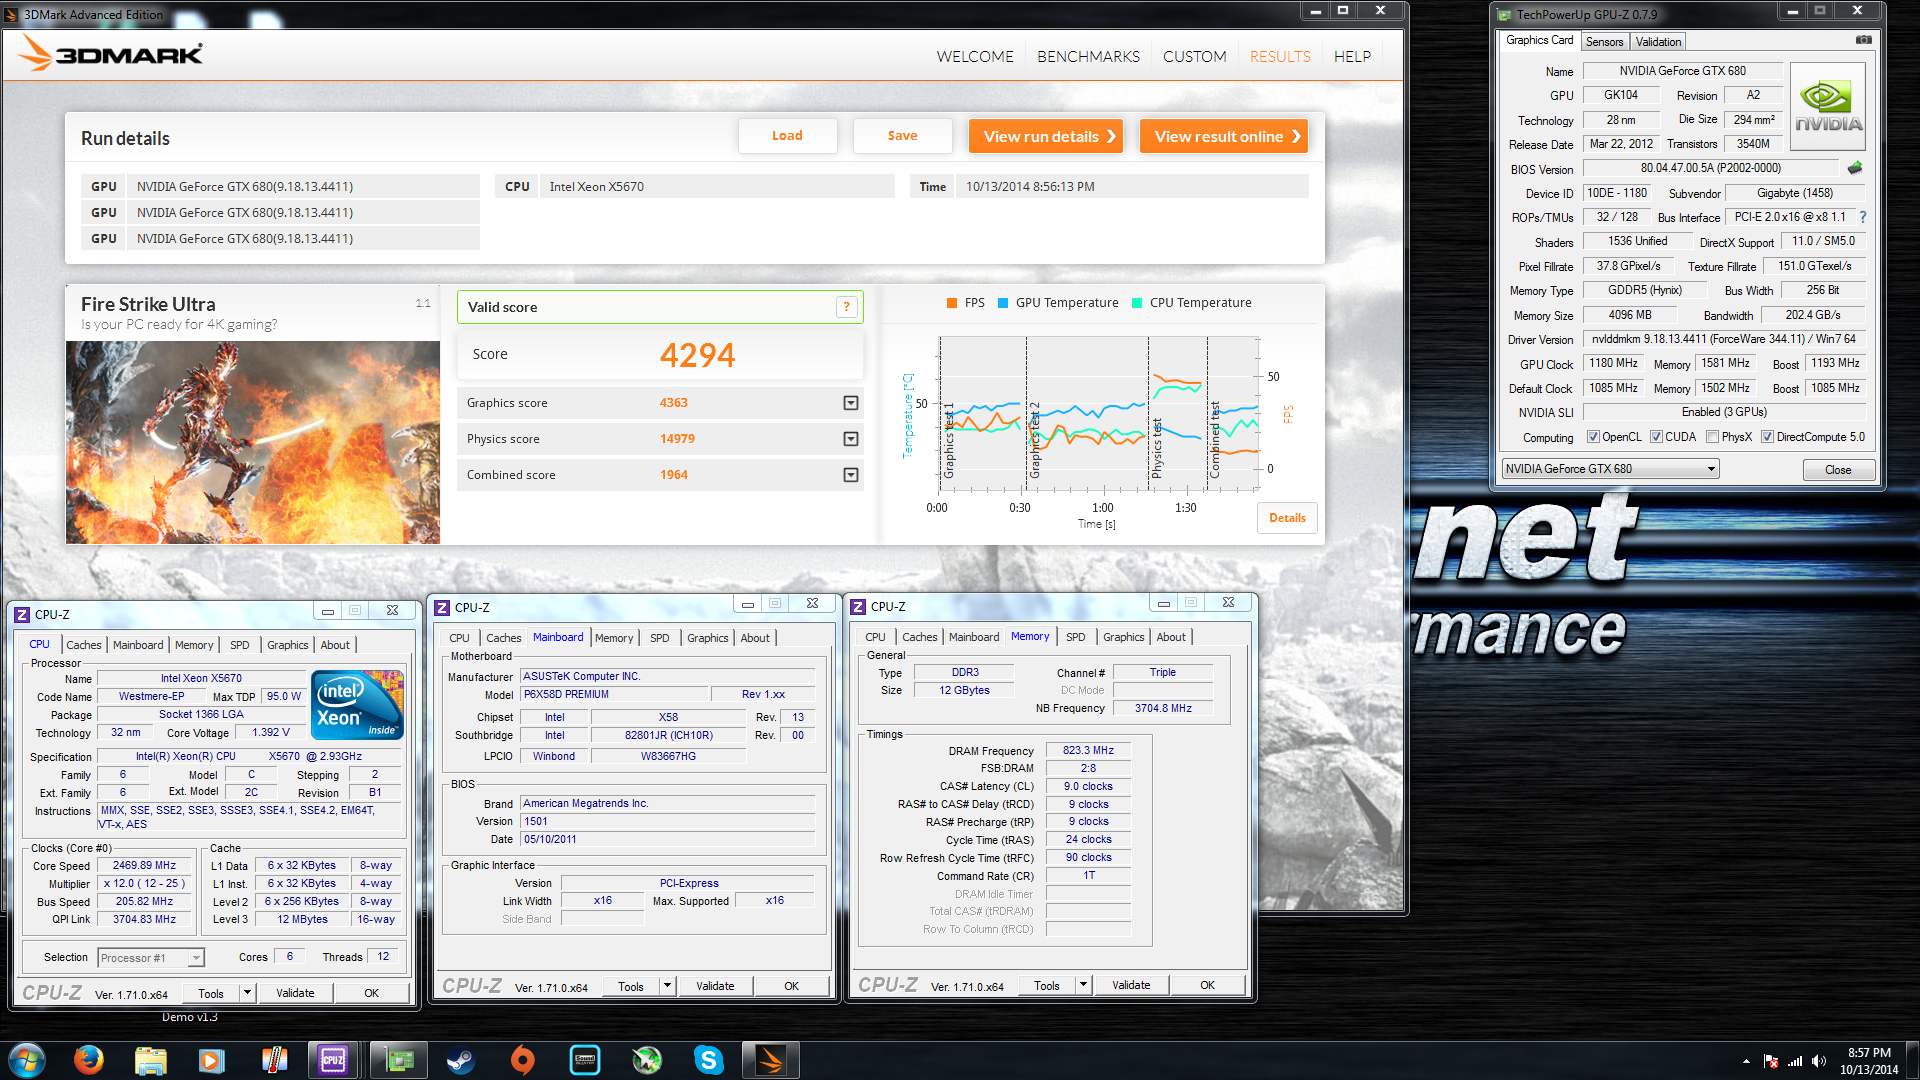
Task: Switch to 3DMark taskbar icon
Action: (771, 1060)
